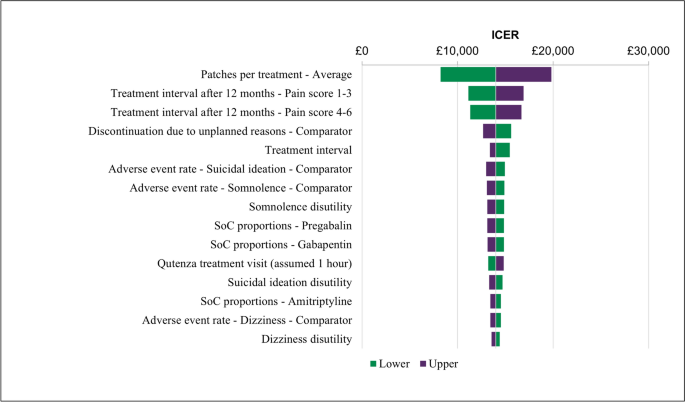The width and height of the screenshot is (685, 402).
Task: Select purple bar for Patches per treatment
Action: (x=523, y=74)
